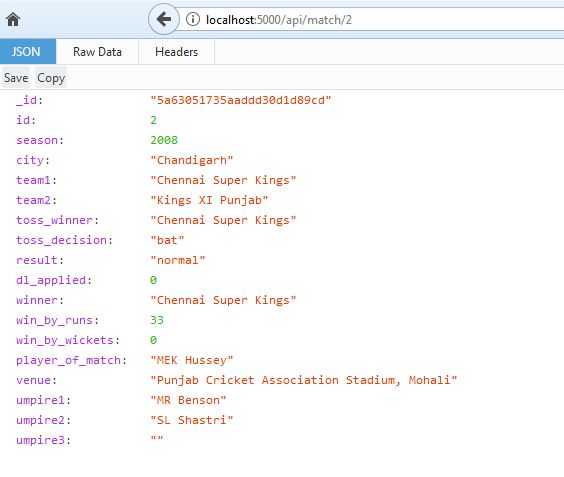This screenshot has width=564, height=477.
Task: Open the site information icon
Action: click(193, 19)
